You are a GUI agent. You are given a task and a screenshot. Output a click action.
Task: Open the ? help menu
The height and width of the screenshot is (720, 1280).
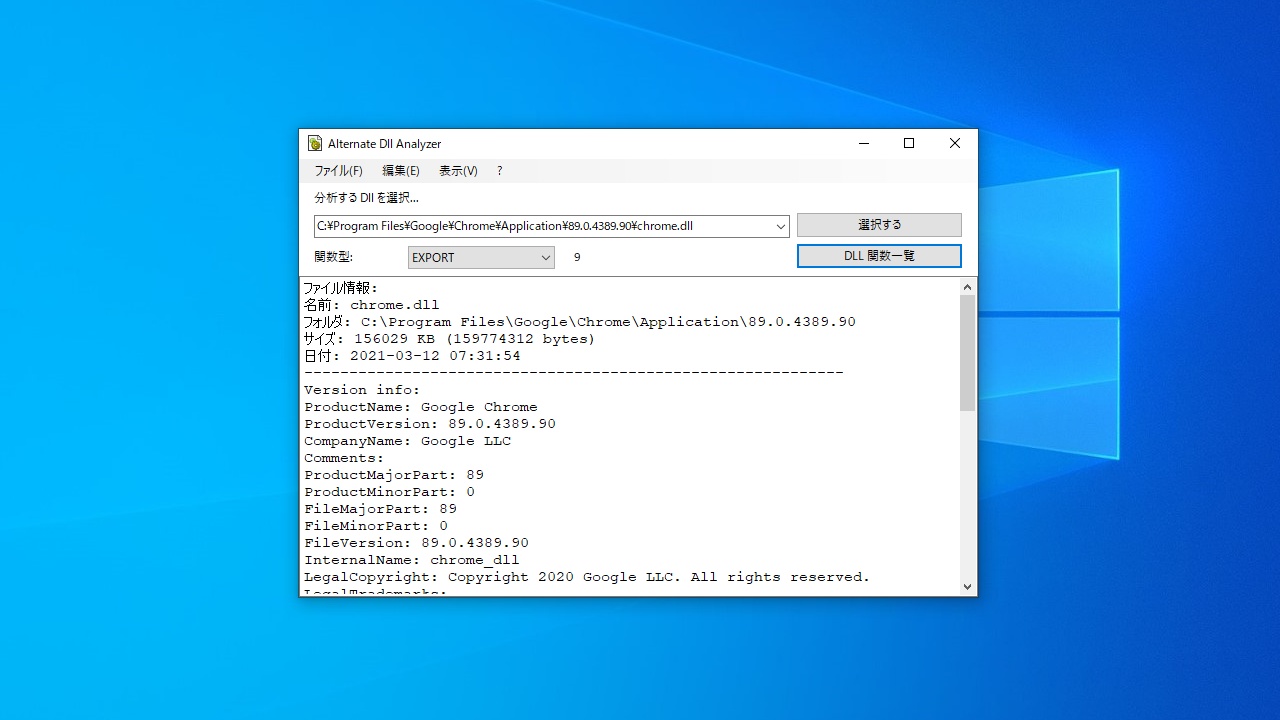[x=499, y=171]
